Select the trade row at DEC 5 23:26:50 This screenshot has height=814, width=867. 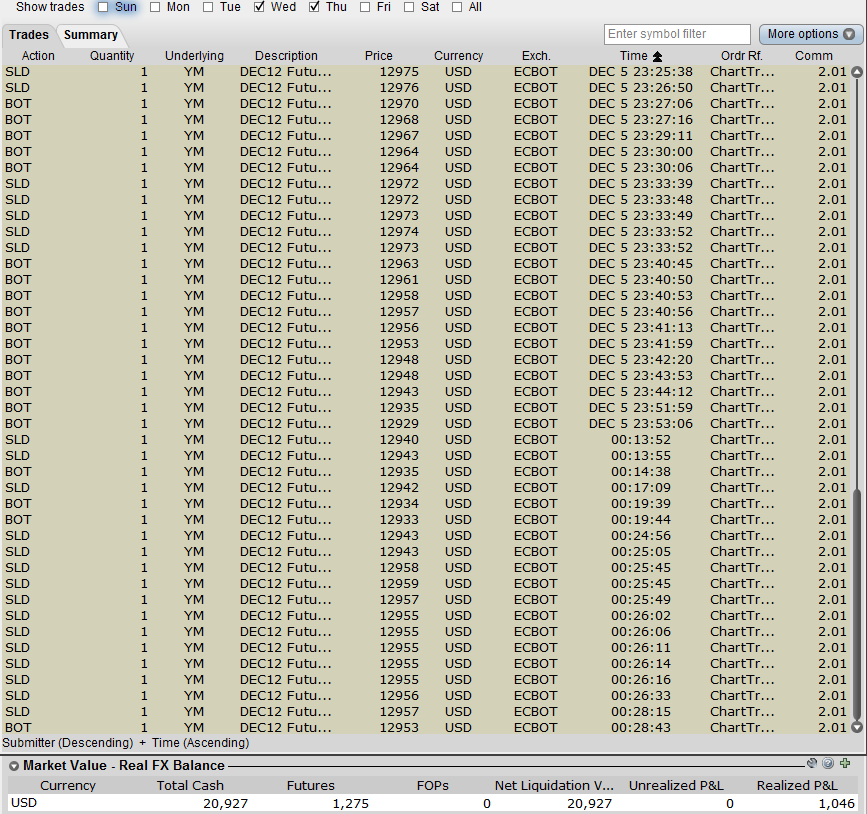click(x=426, y=88)
